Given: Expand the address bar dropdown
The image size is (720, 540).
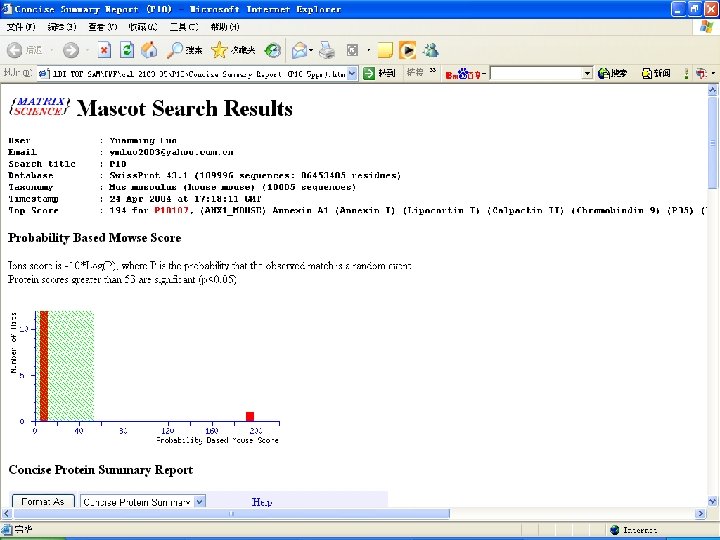Looking at the screenshot, I should tap(352, 73).
